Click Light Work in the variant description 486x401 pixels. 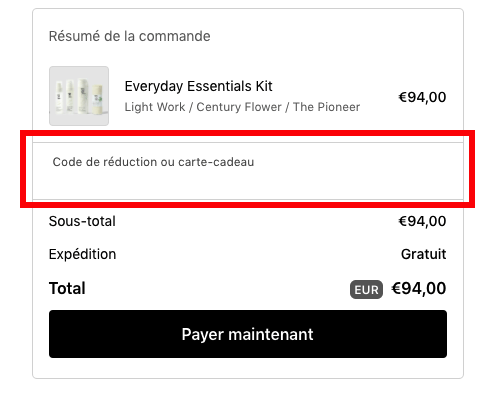155,107
